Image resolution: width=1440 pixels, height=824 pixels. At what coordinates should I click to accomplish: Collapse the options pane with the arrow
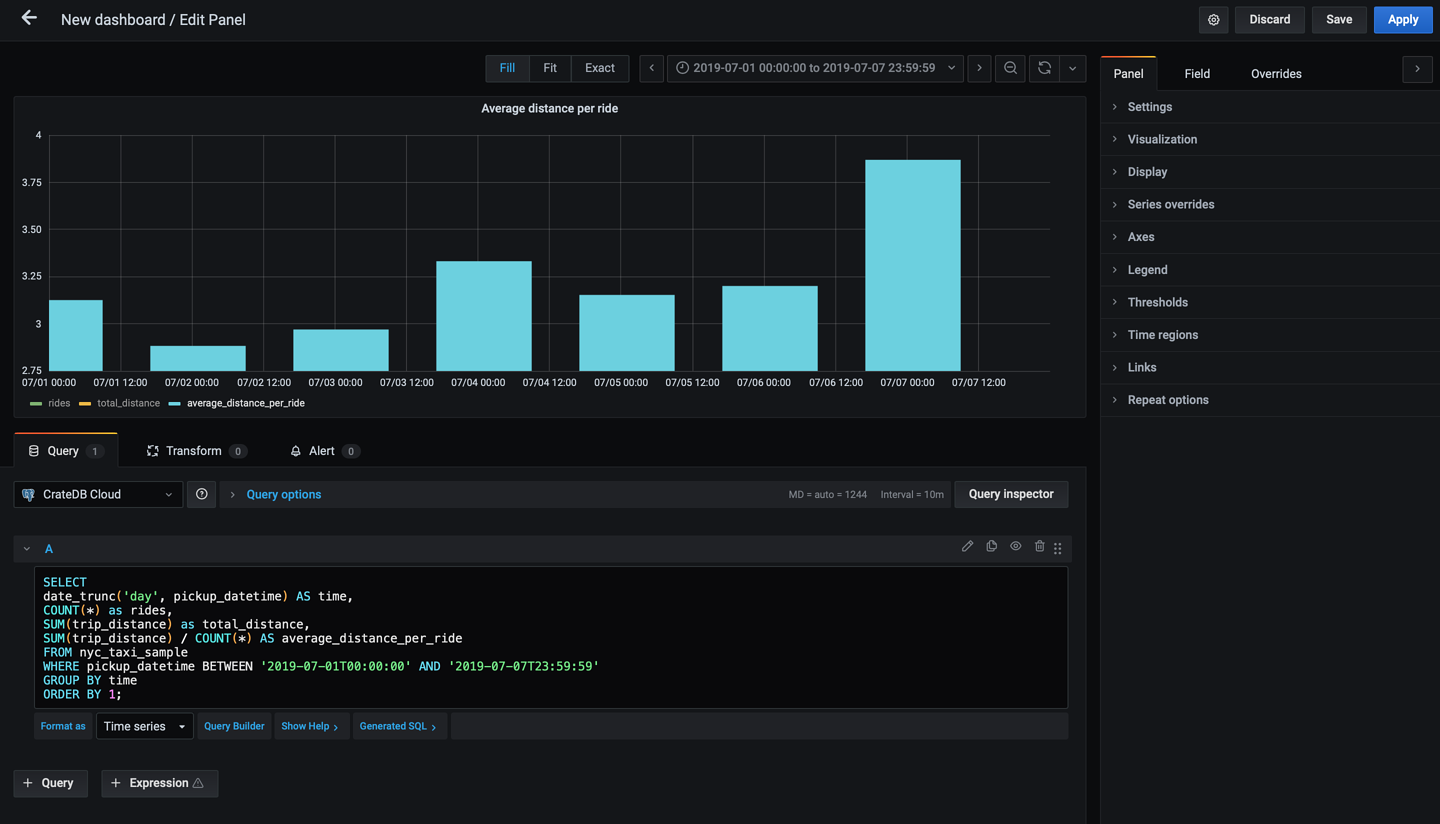click(x=1417, y=69)
